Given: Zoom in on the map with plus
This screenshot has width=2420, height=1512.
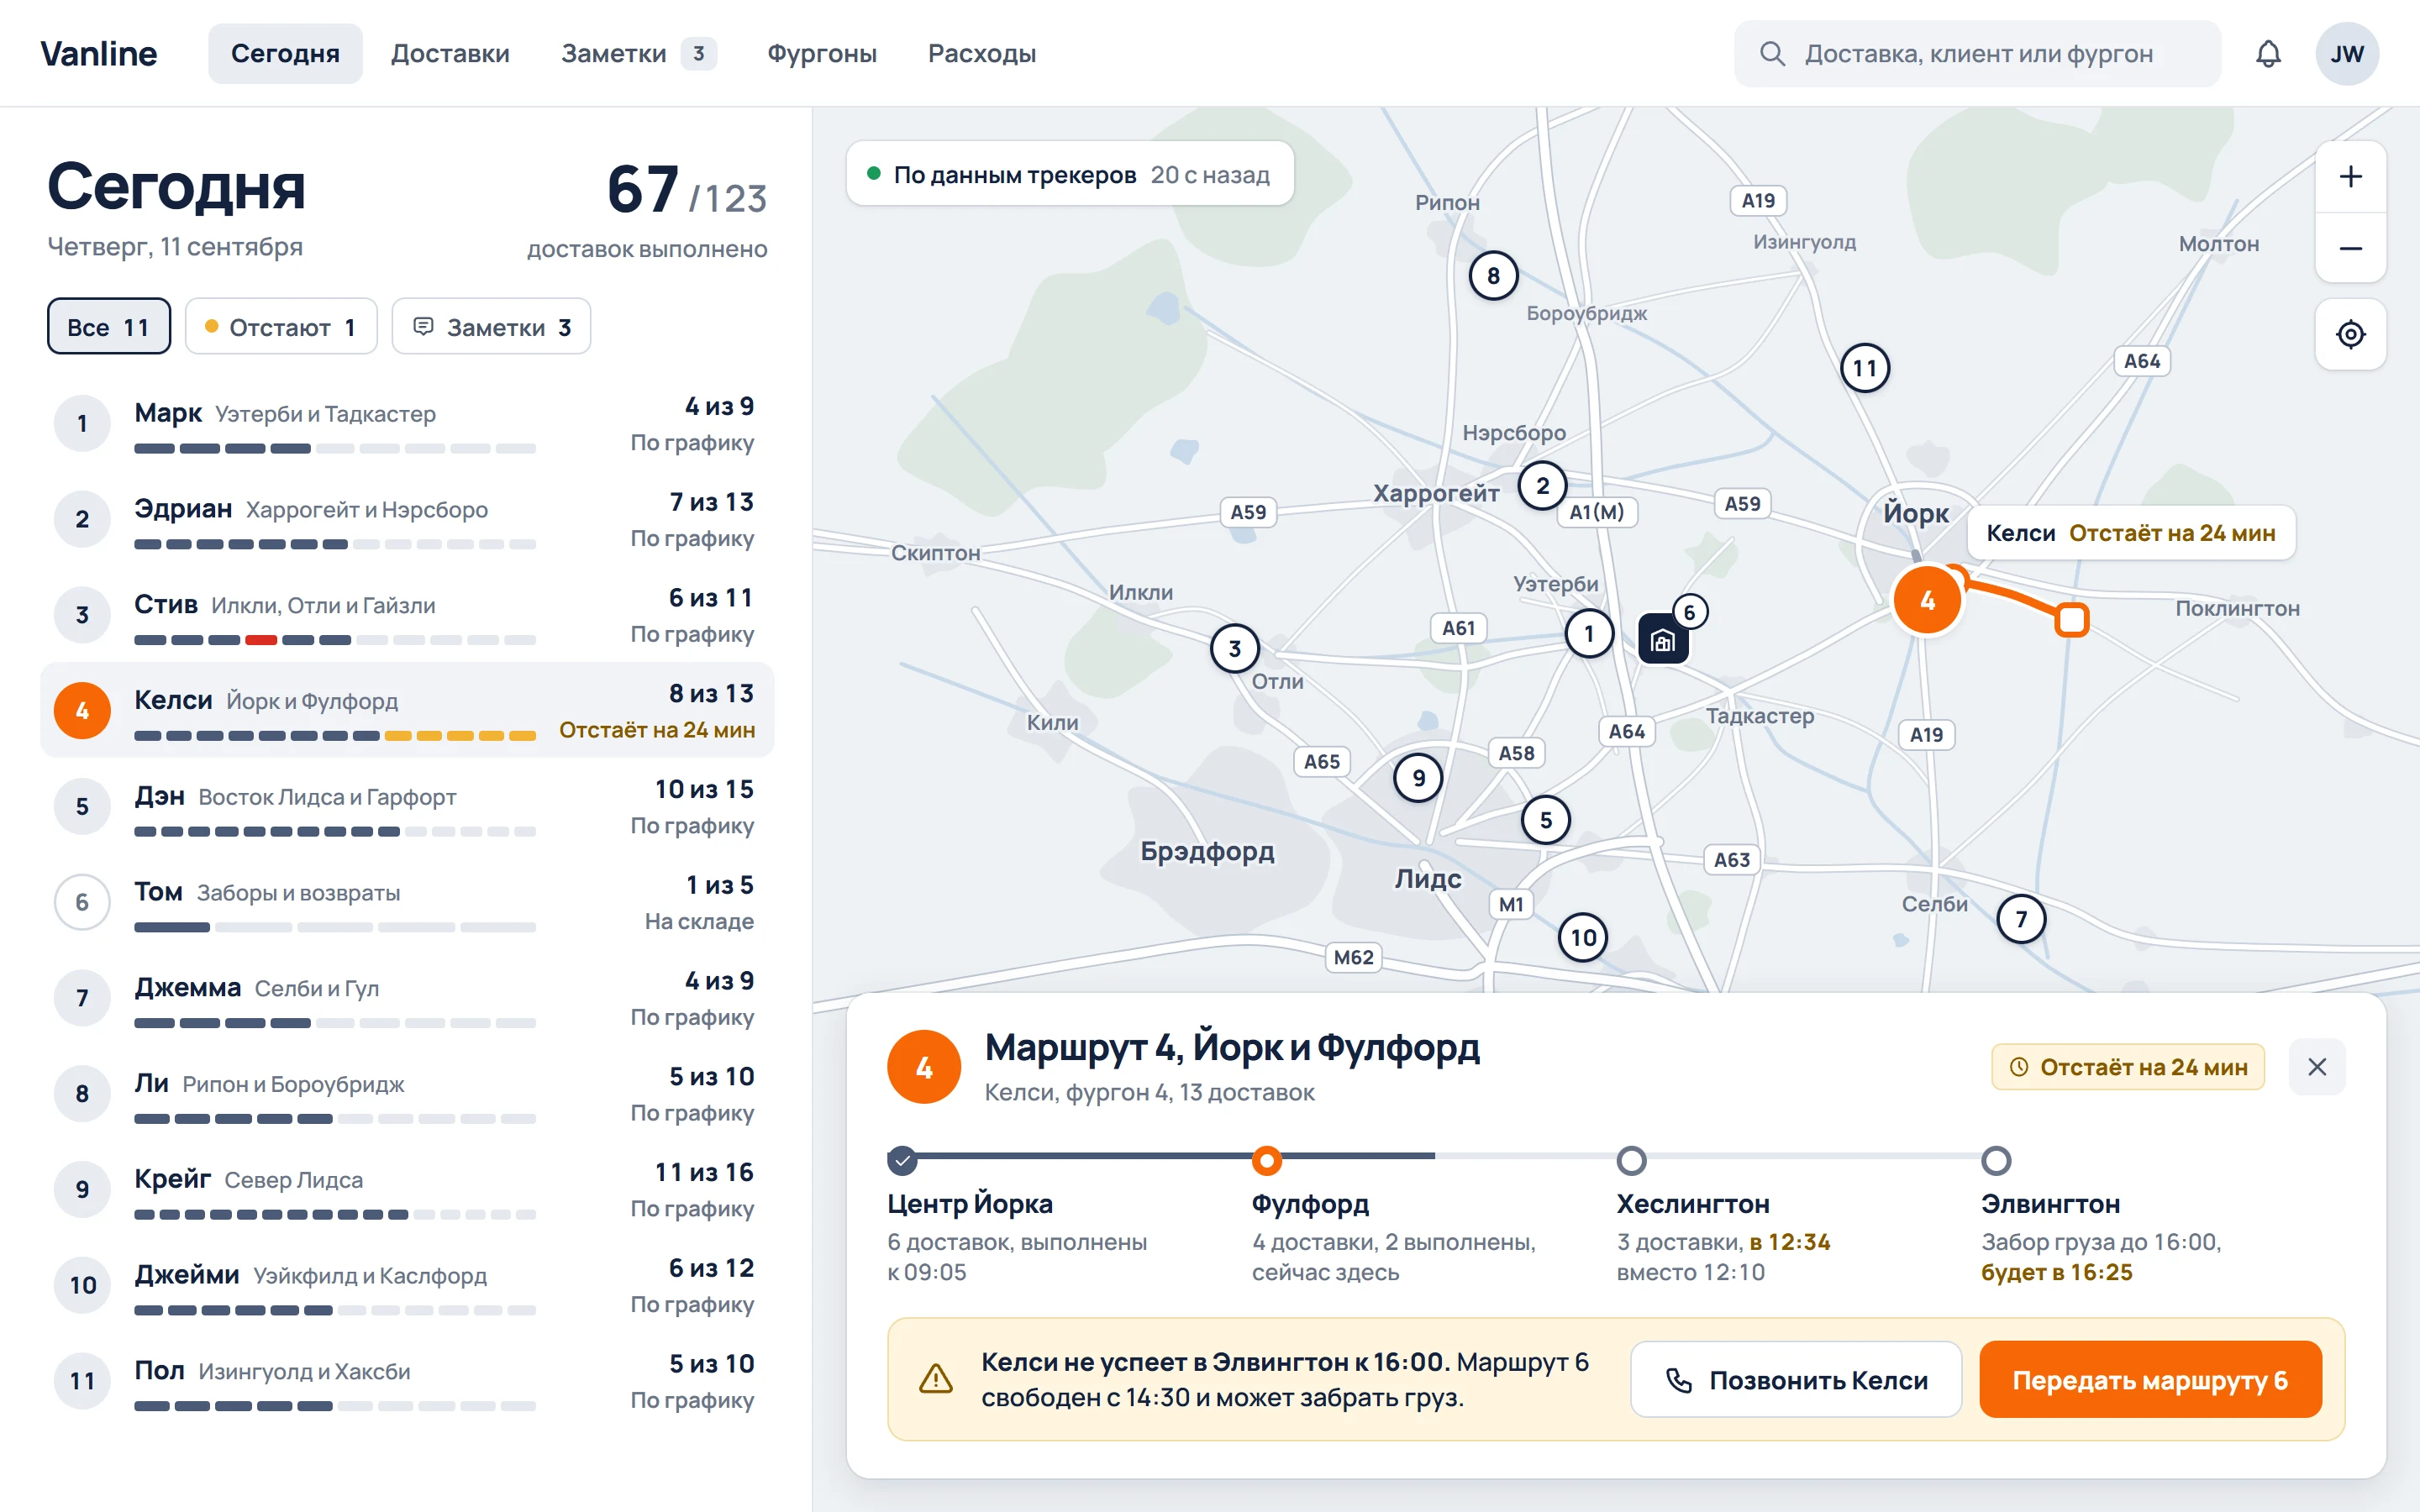Looking at the screenshot, I should (x=2350, y=177).
